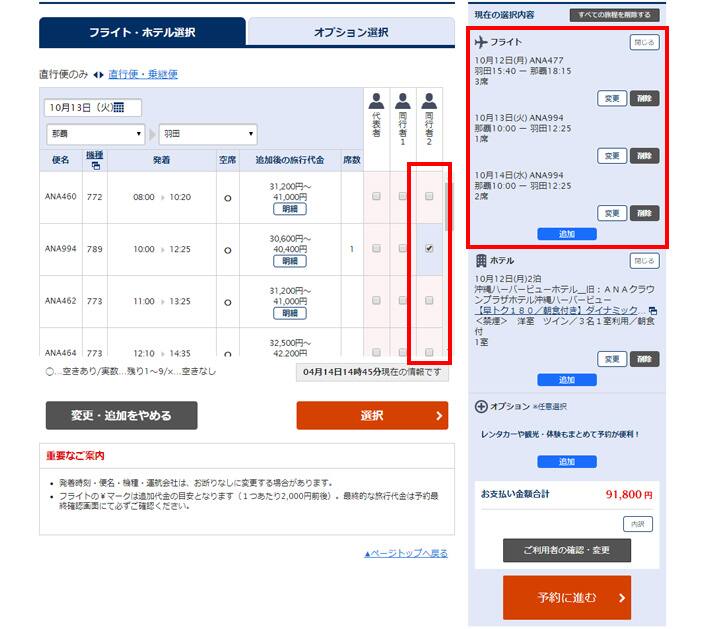Viewport: 706px width, 629px height.
Task: Click the 代表者 person icon
Action: 376,101
